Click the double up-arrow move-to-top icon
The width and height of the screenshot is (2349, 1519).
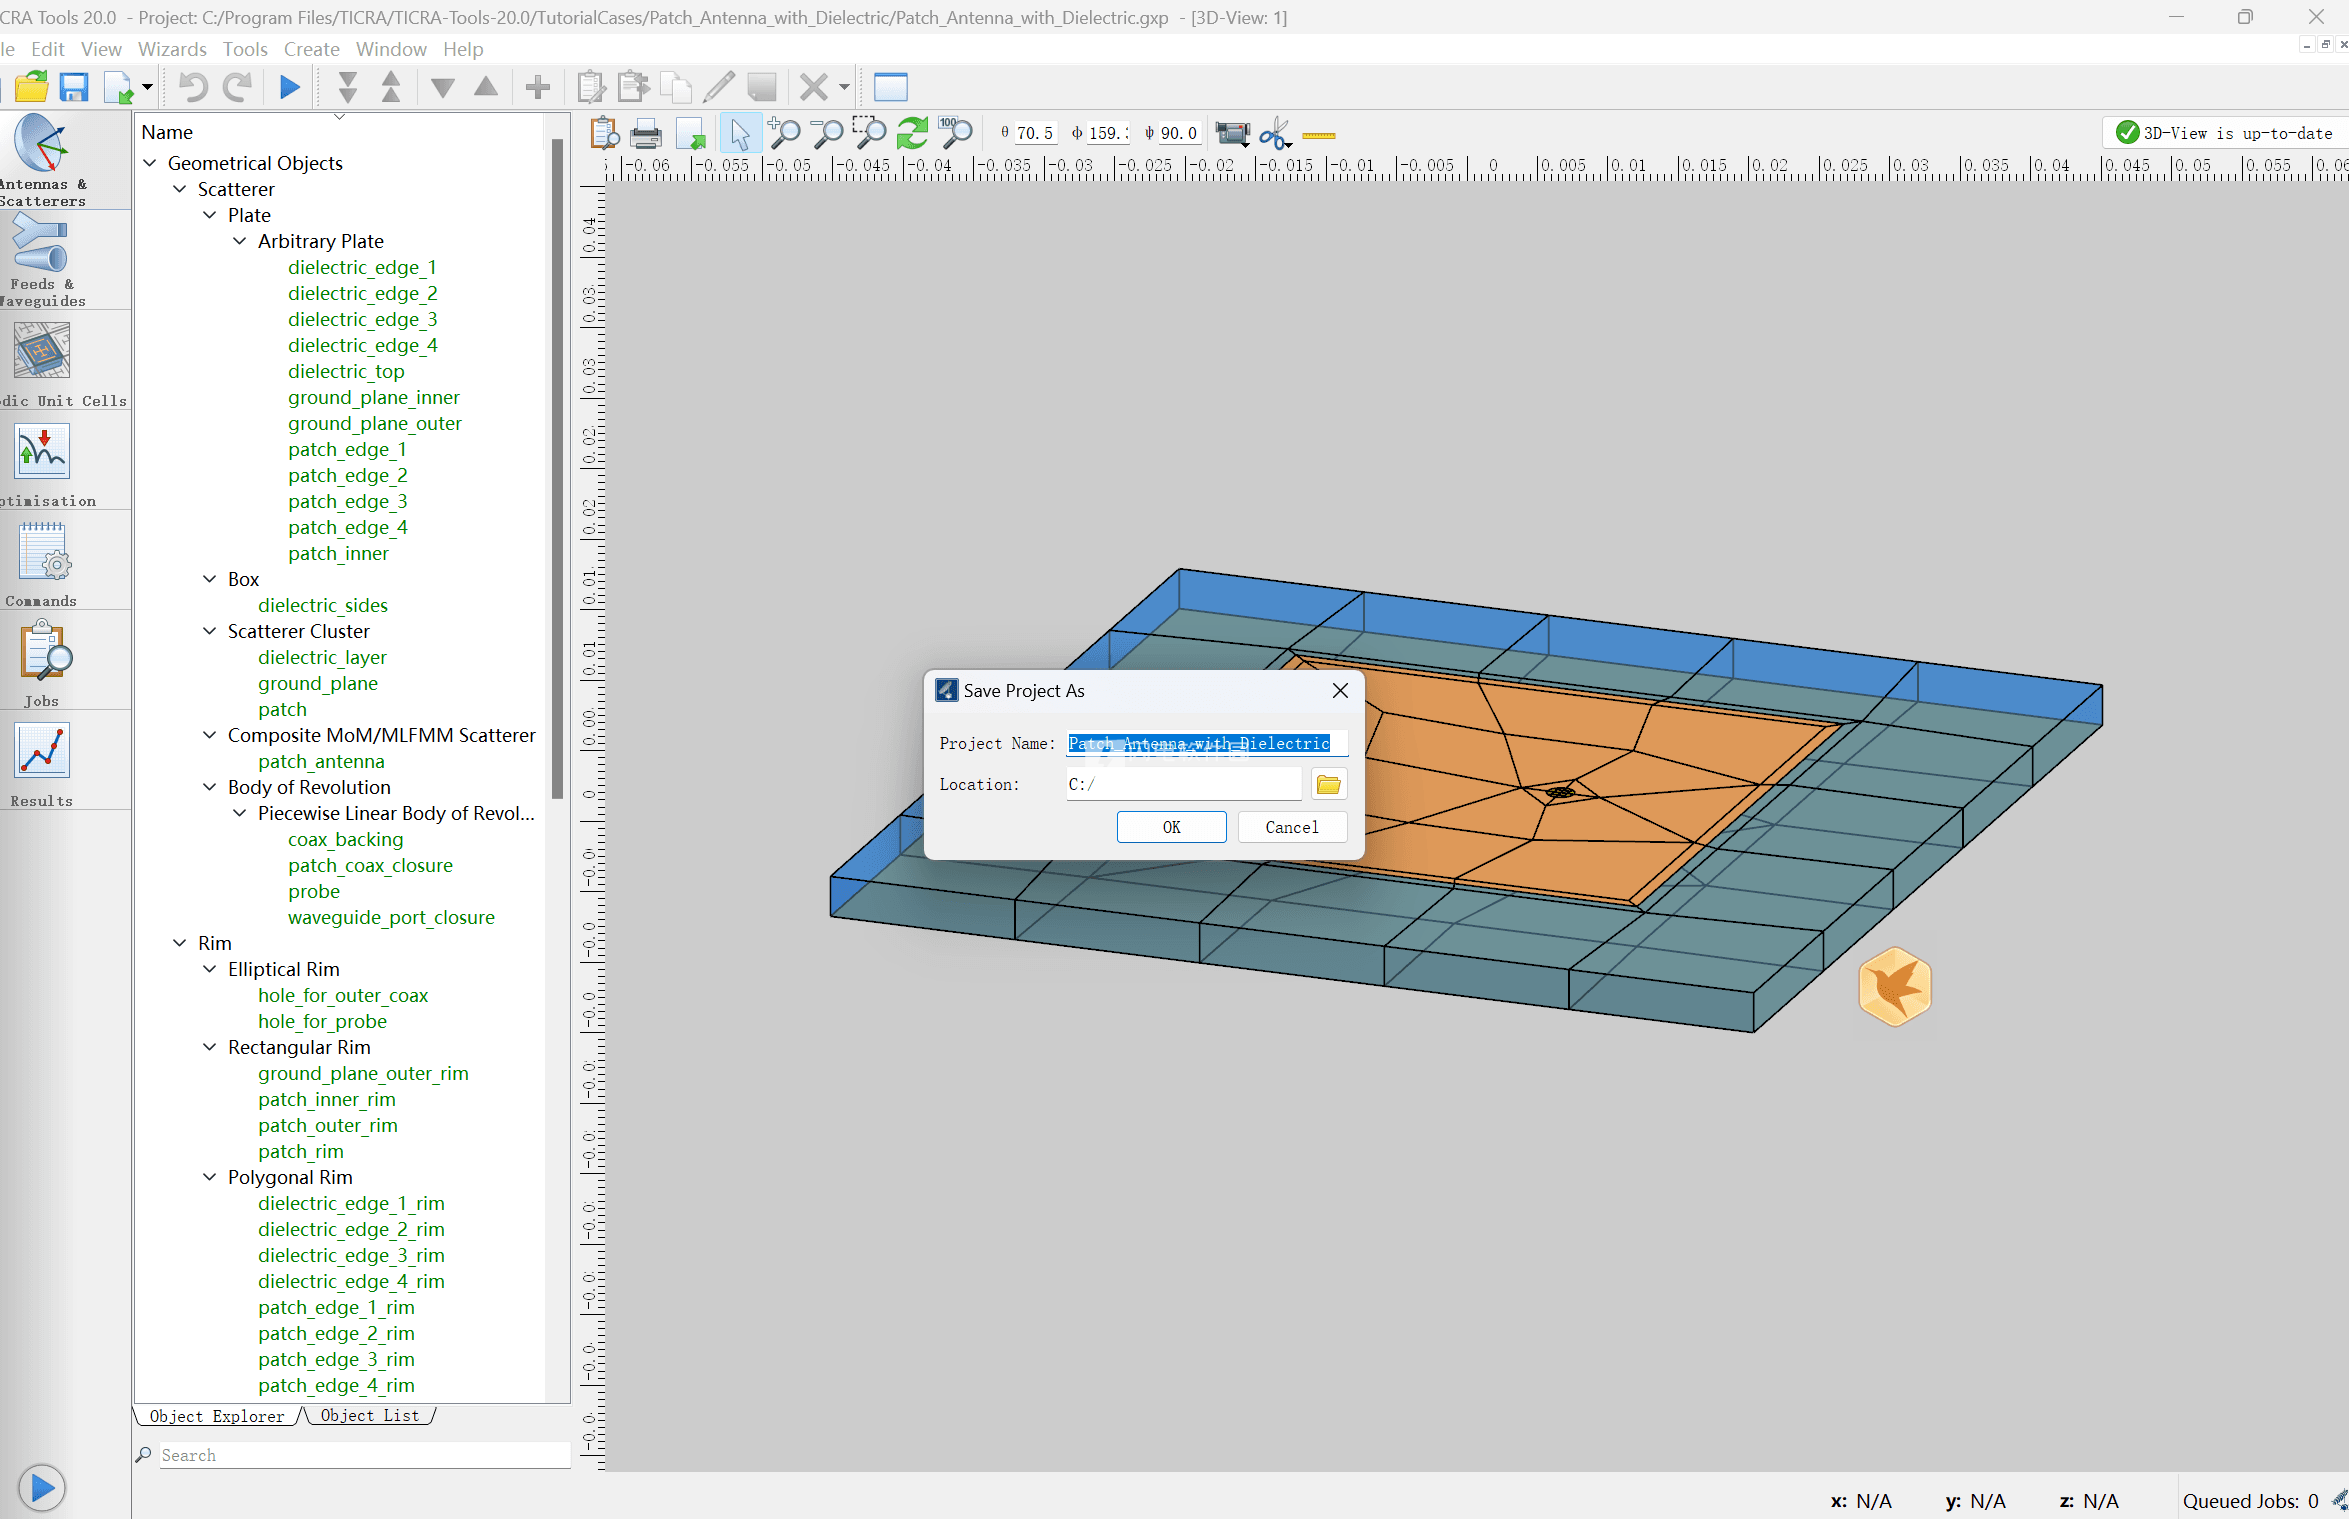(391, 88)
